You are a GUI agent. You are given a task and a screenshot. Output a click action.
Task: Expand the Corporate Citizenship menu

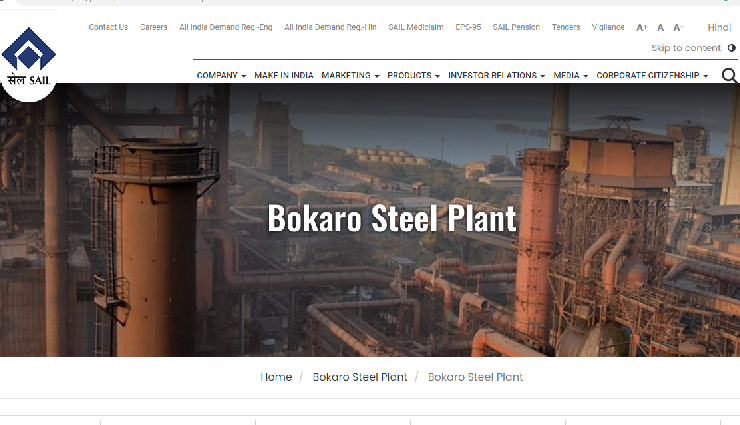(x=652, y=76)
